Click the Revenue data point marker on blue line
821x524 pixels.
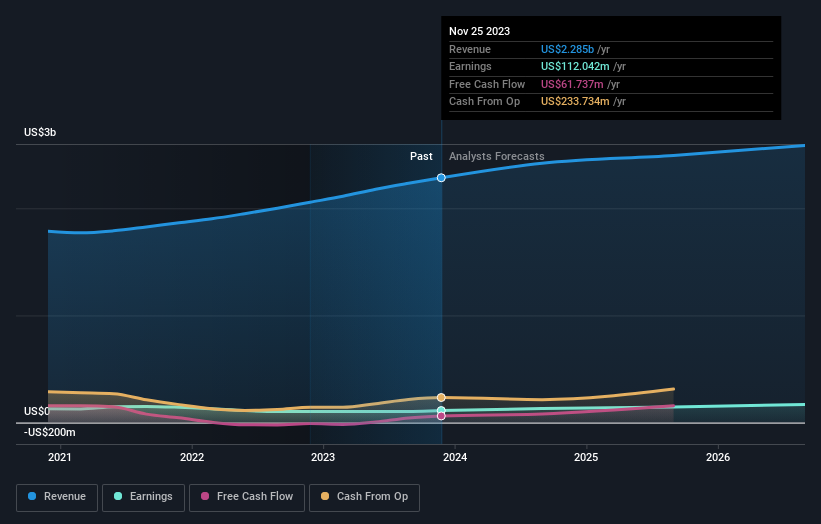(x=441, y=178)
